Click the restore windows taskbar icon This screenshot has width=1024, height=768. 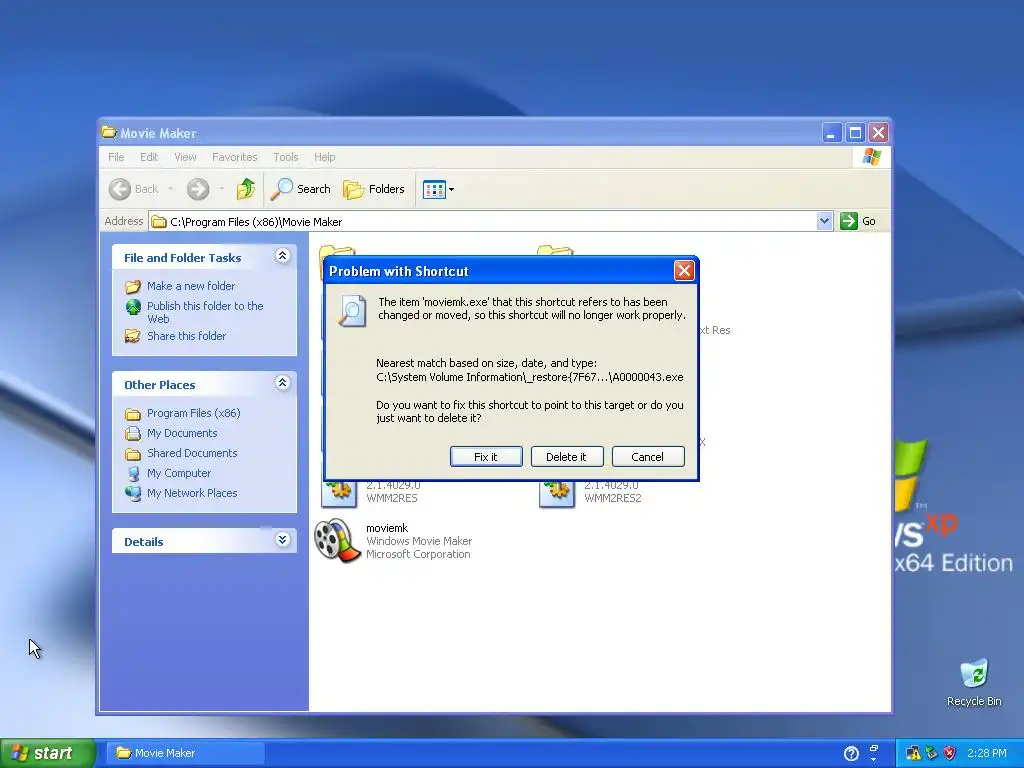click(874, 748)
